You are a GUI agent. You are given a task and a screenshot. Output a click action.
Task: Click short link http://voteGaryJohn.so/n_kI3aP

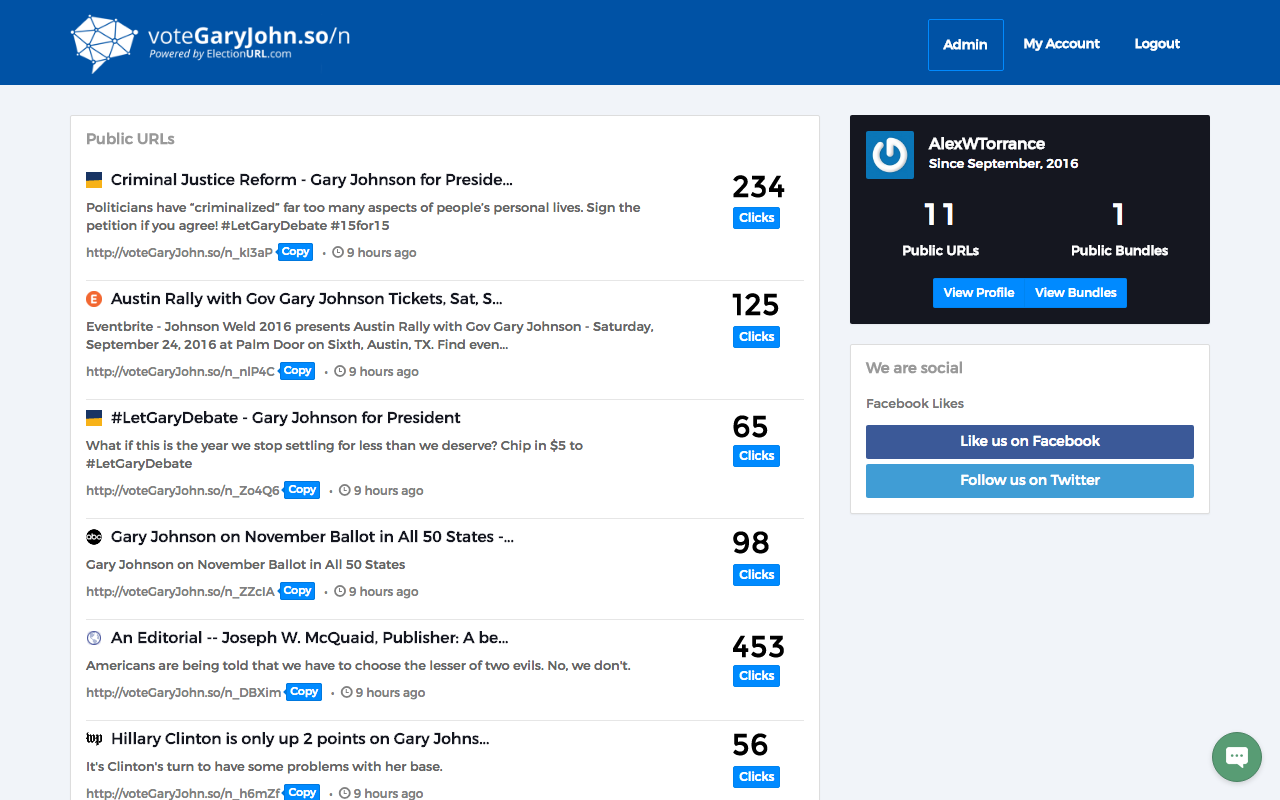(x=180, y=253)
